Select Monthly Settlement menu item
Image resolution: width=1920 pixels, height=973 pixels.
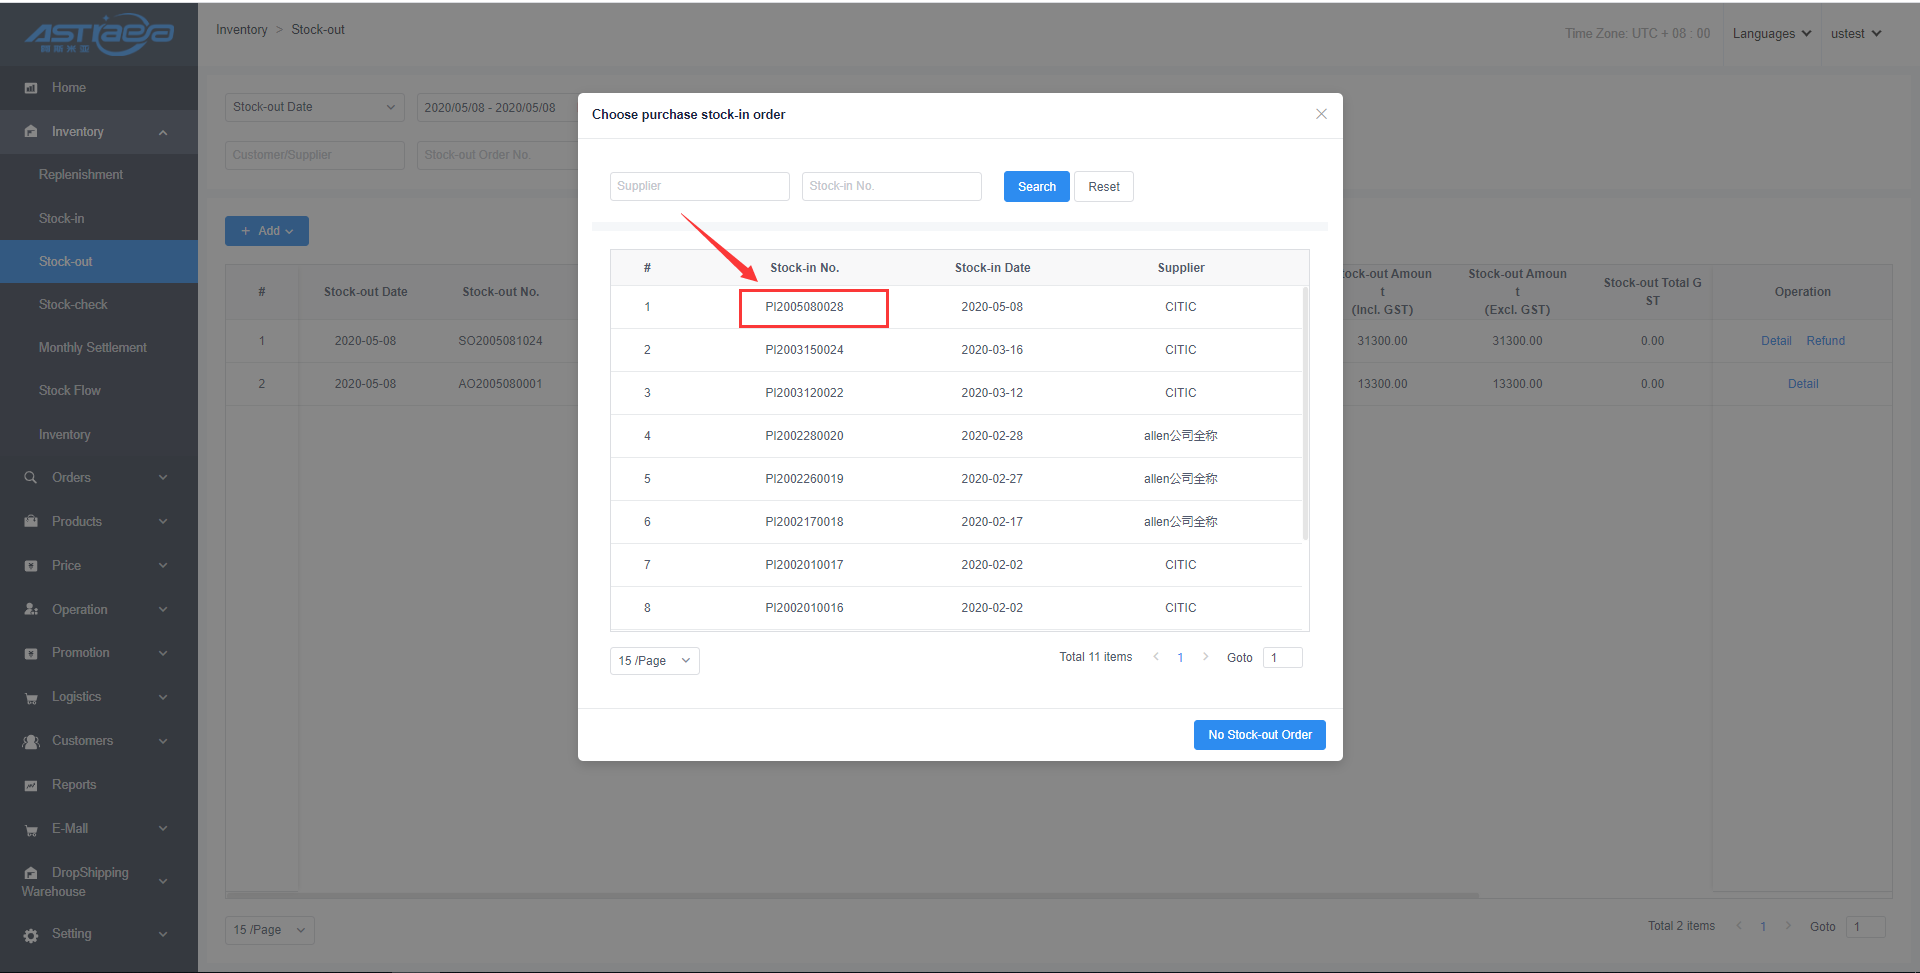point(92,348)
